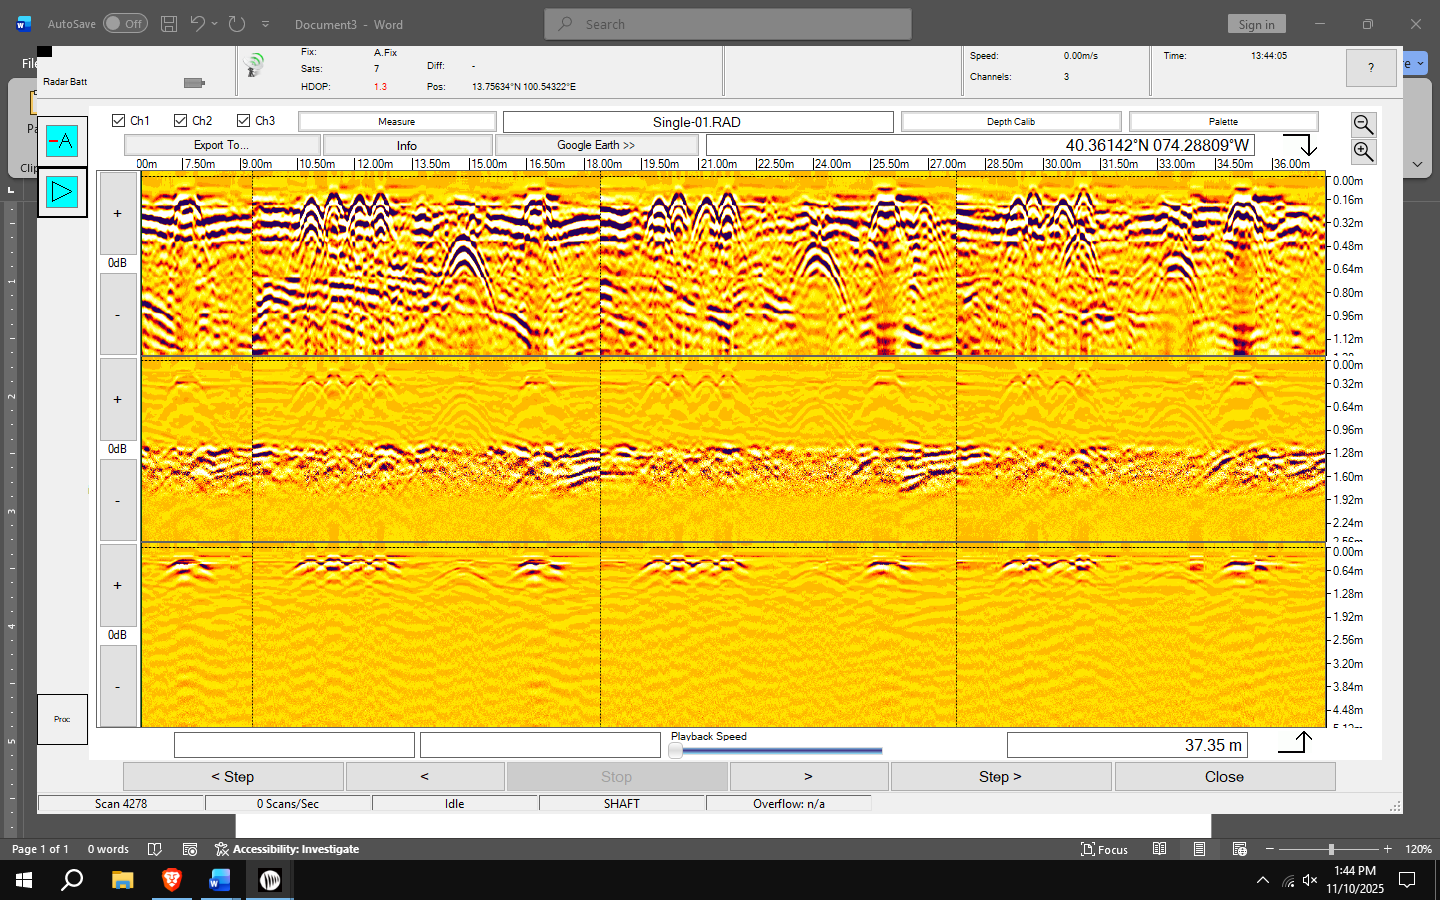The image size is (1440, 900).
Task: Click the cyan -A annotation icon
Action: tap(62, 141)
